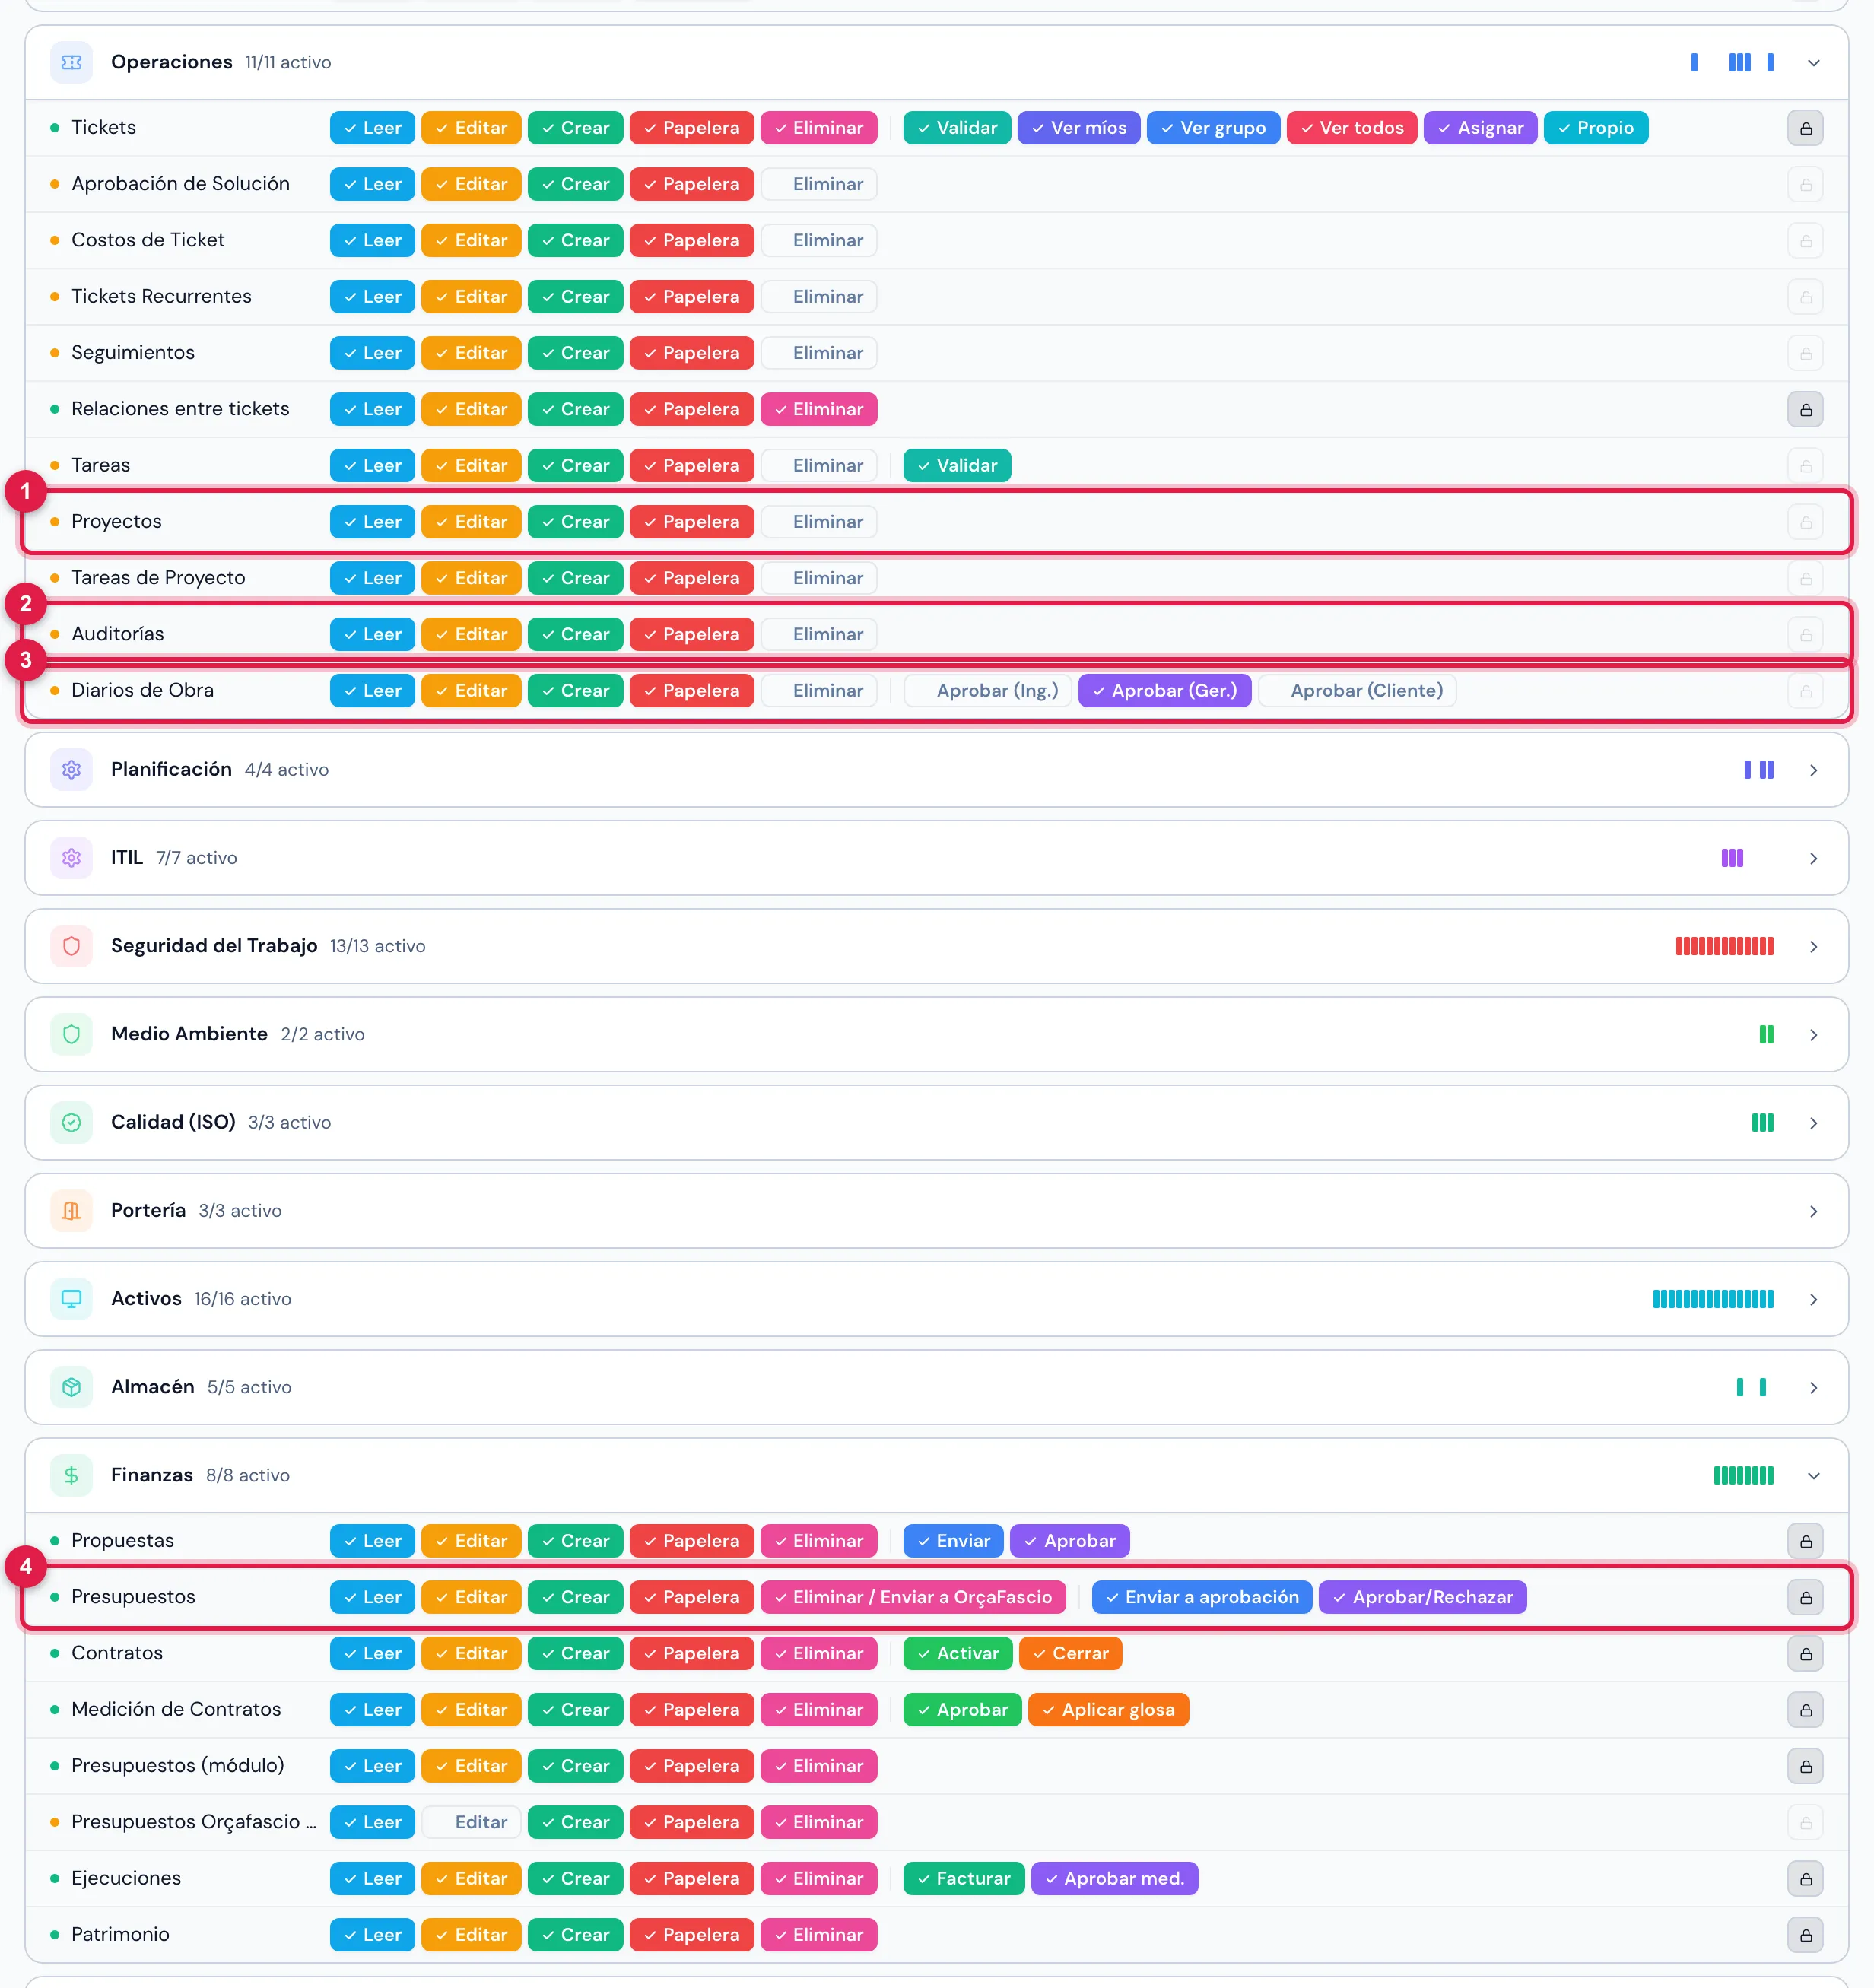Click the Portería door icon

71,1211
